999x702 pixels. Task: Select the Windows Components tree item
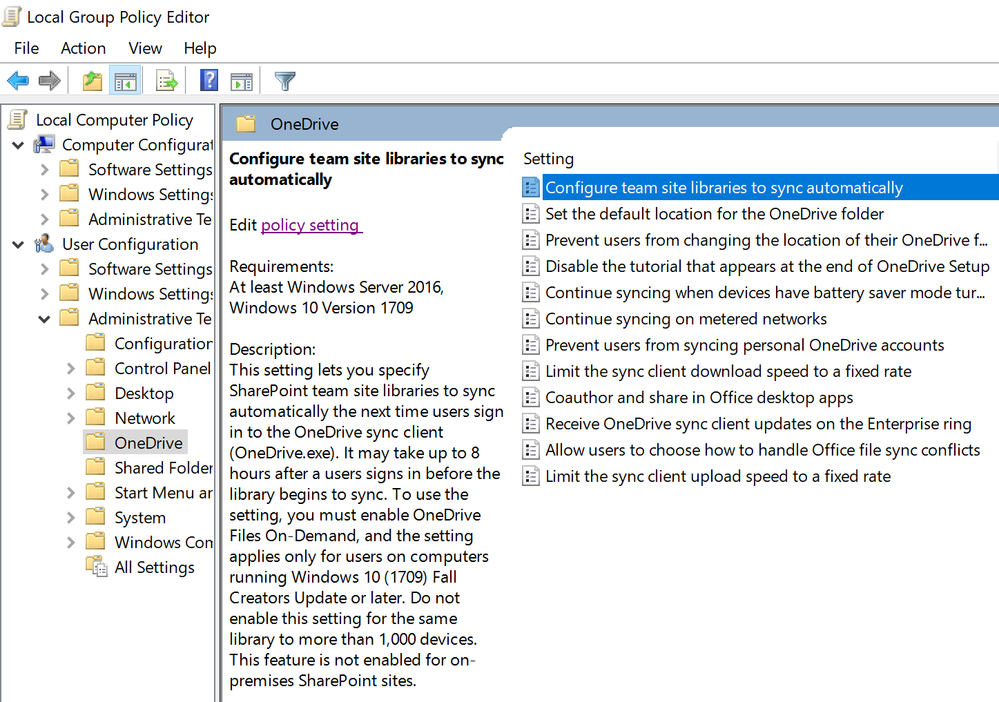(x=163, y=542)
